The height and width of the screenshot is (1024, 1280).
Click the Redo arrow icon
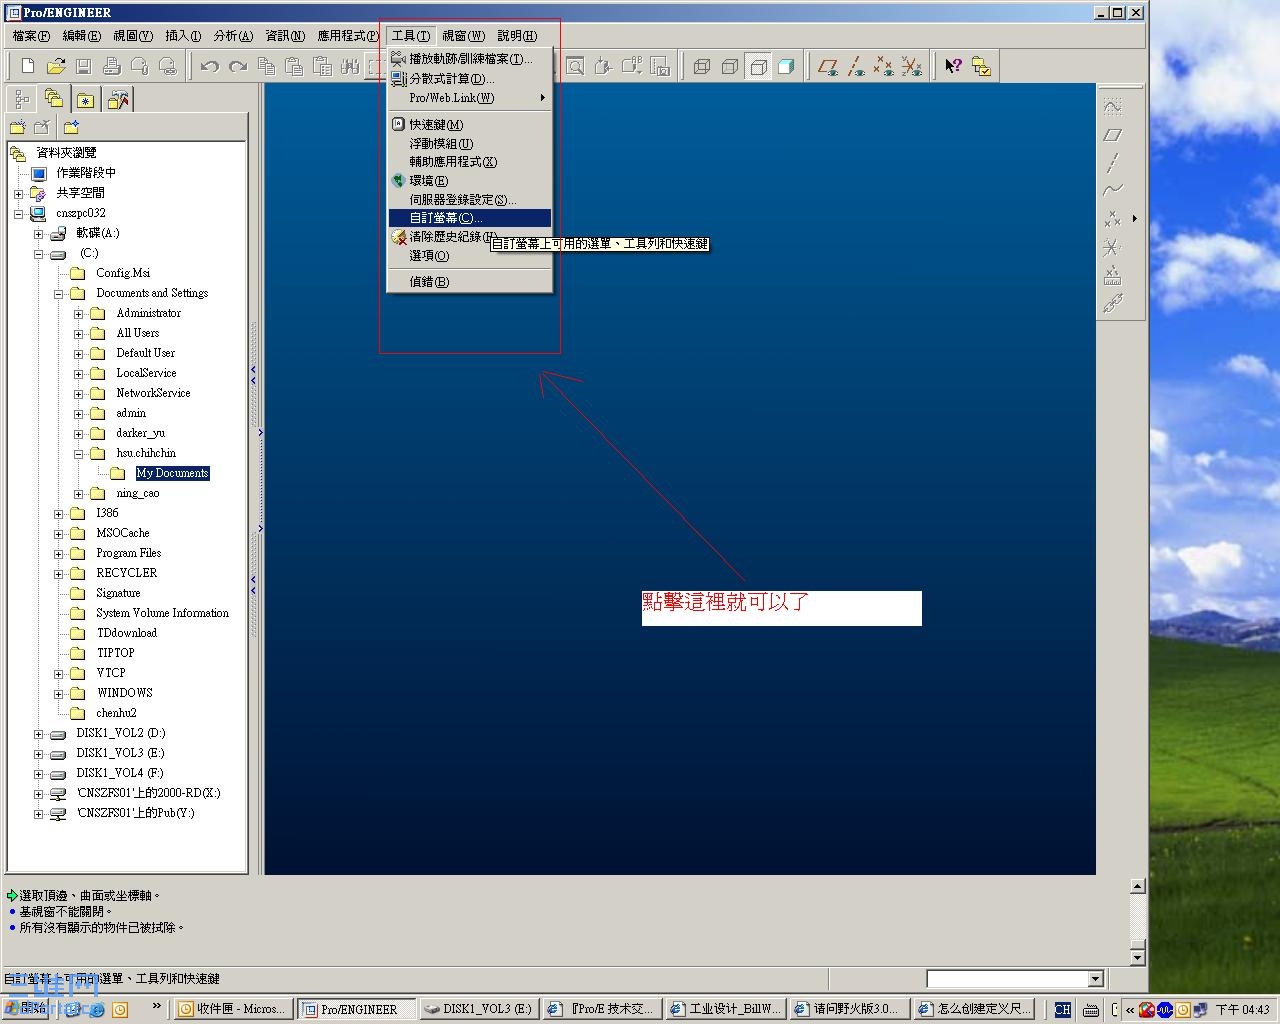click(238, 66)
